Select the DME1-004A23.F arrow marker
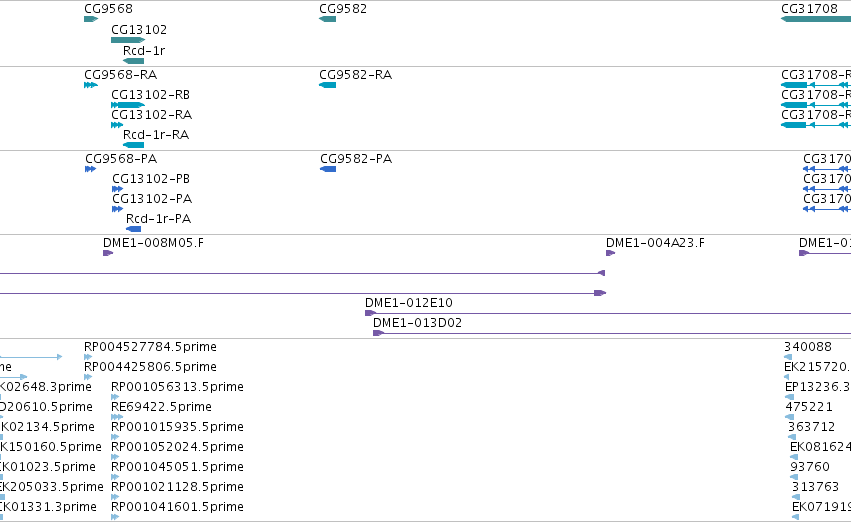This screenshot has height=522, width=851. pyautogui.click(x=611, y=253)
